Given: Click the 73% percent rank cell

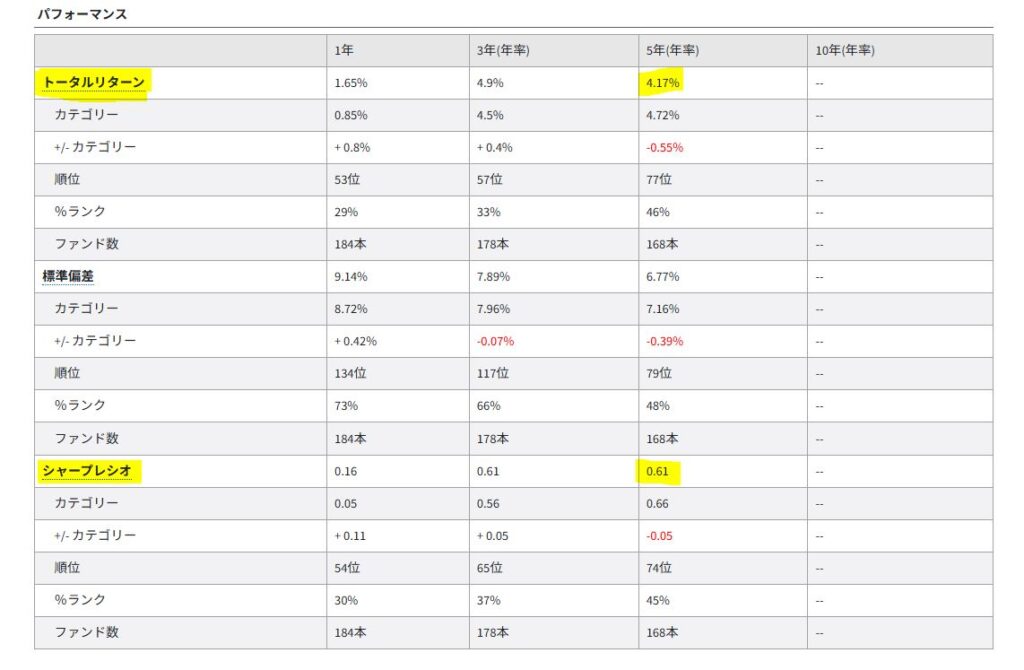Looking at the screenshot, I should (x=346, y=405).
